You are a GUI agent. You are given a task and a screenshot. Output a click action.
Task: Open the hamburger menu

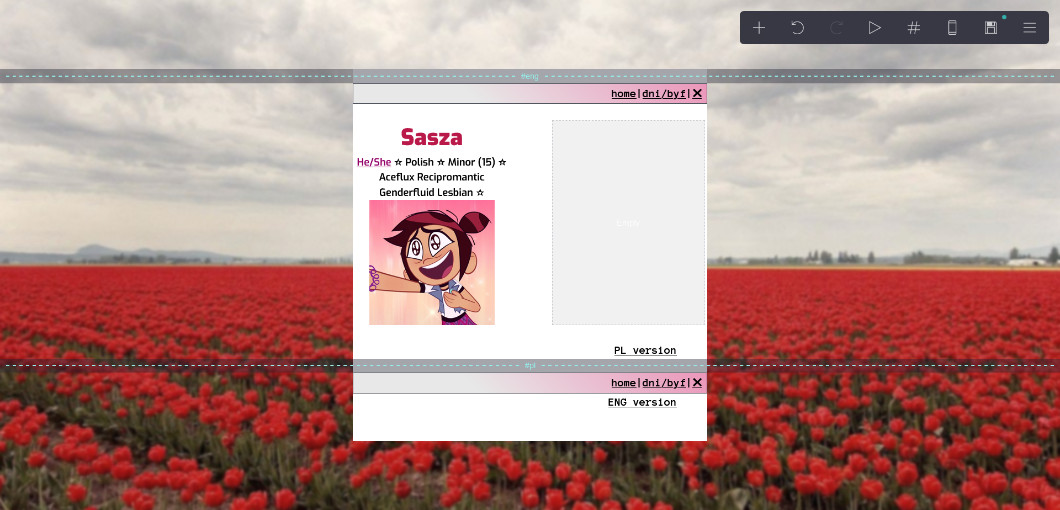(x=1029, y=28)
